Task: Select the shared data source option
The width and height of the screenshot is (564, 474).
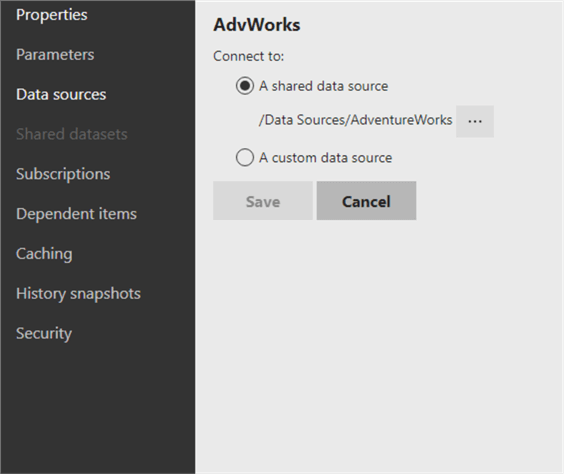Action: (x=245, y=86)
